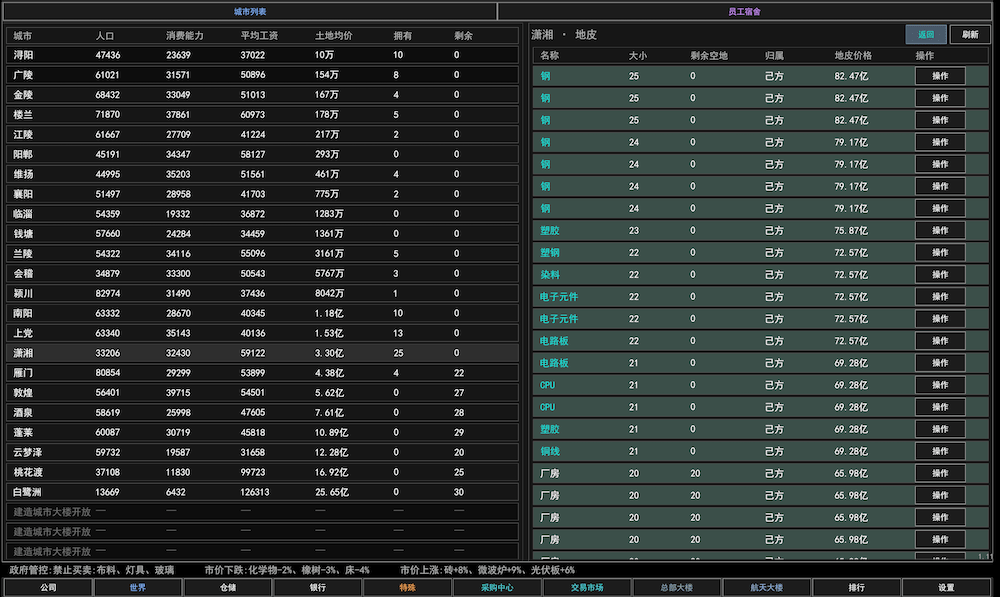1000x597 pixels.
Task: Select the 浔阳 city row
Action: [x=262, y=55]
